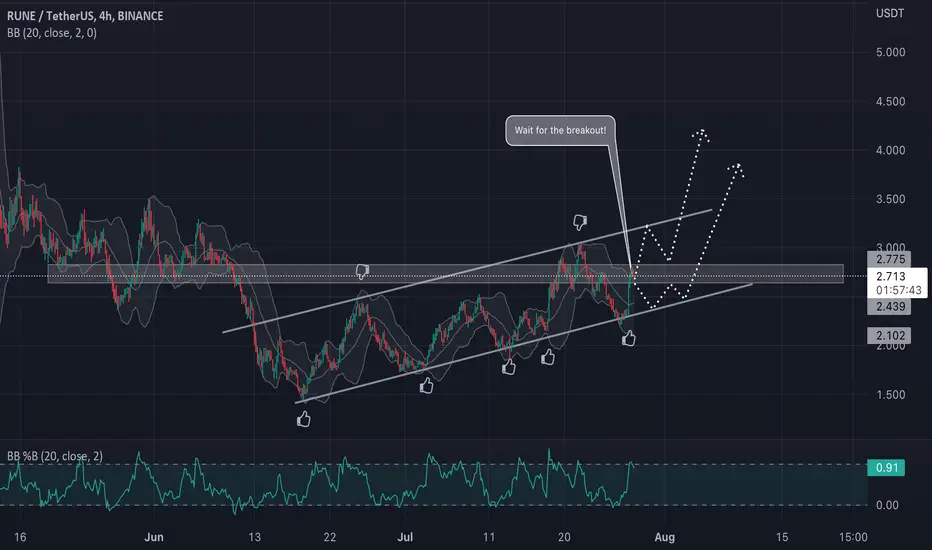The image size is (932, 550).
Task: Click the 11 date label on the time axis
Action: pyautogui.click(x=489, y=537)
